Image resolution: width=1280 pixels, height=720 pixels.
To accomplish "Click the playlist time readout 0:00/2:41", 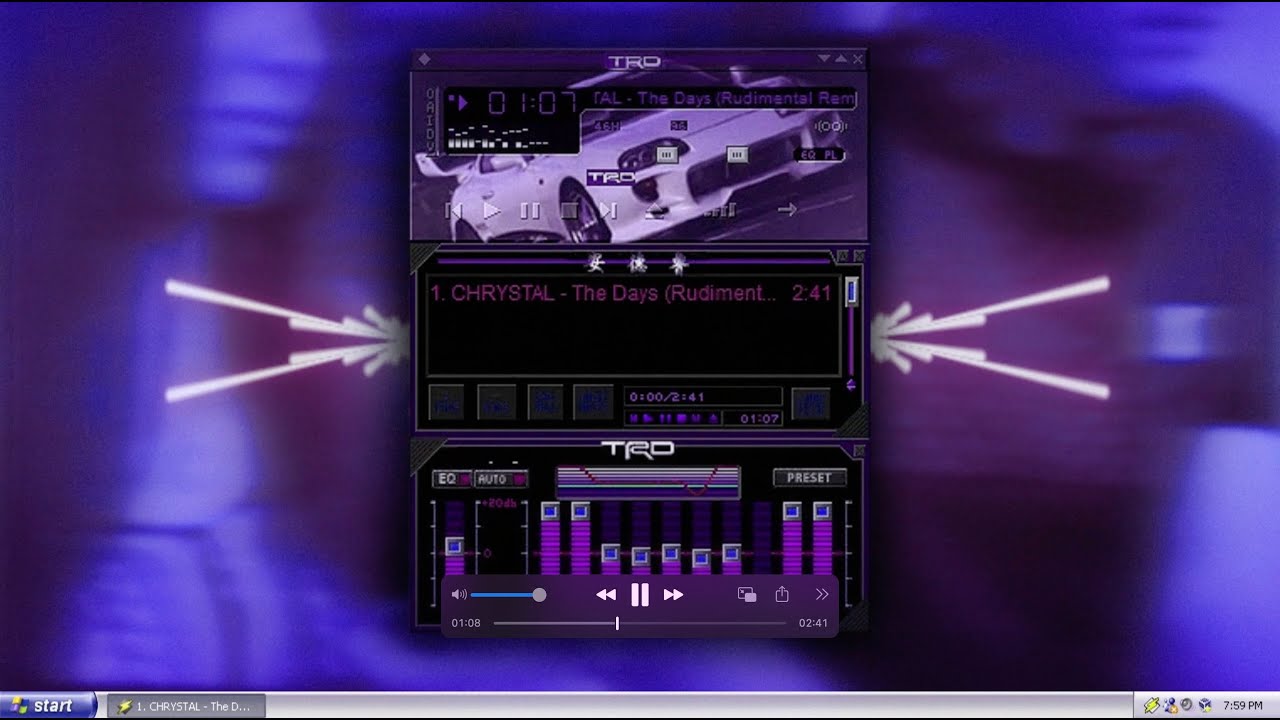I will coord(667,397).
